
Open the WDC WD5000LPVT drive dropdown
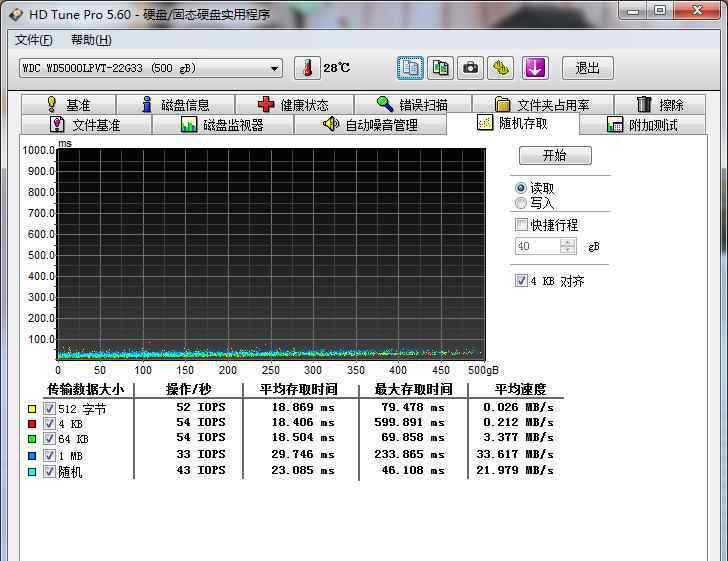pyautogui.click(x=150, y=68)
